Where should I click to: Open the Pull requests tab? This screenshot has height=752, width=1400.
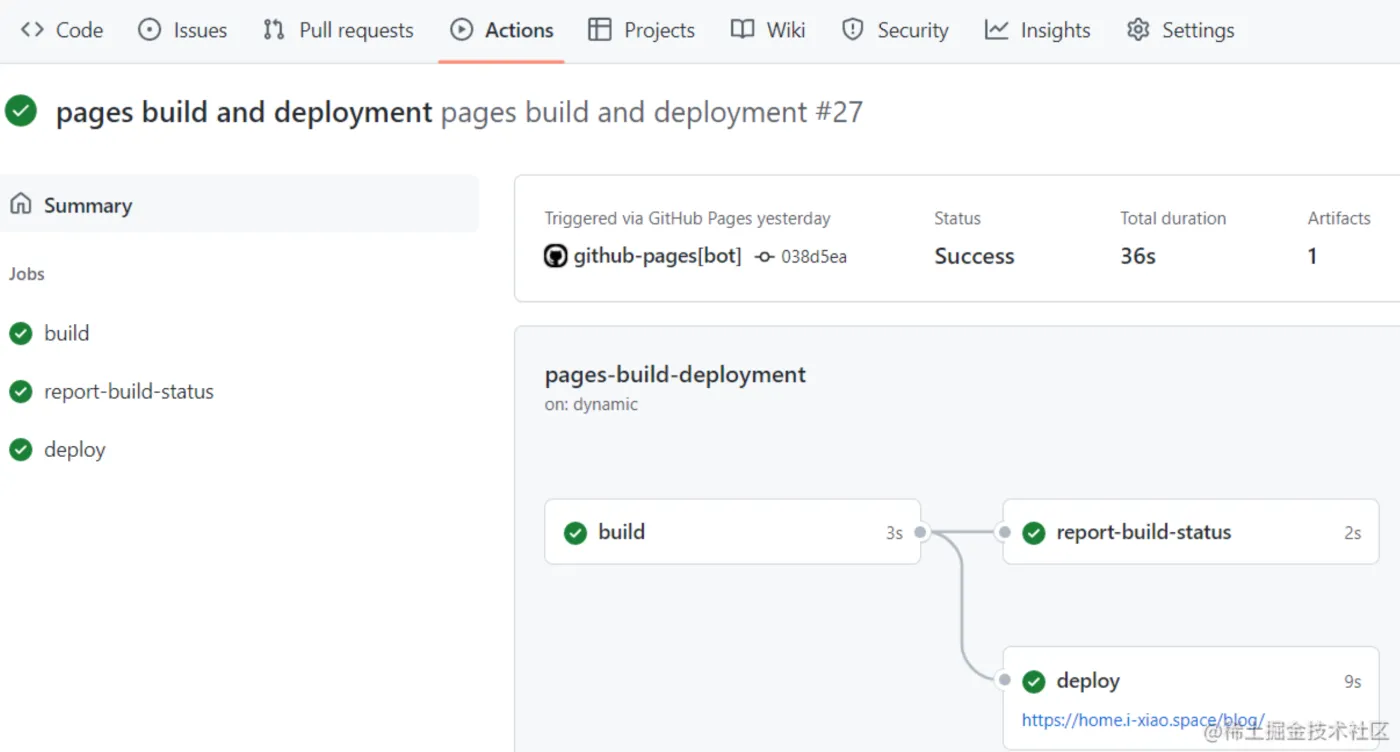pos(338,30)
